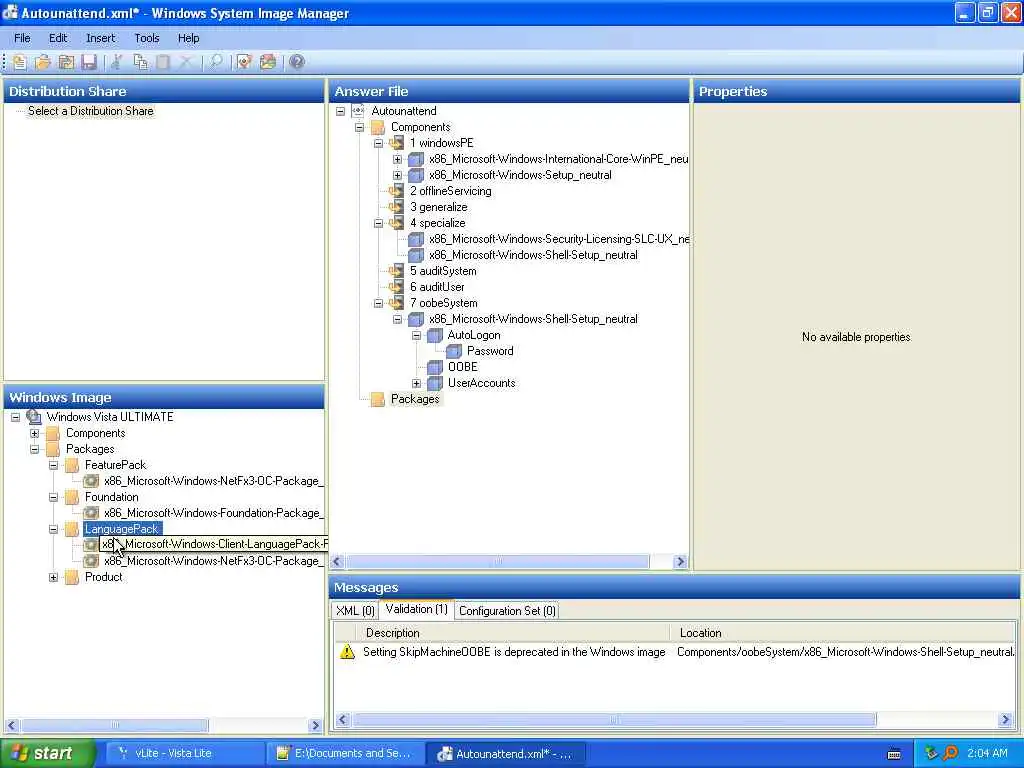The image size is (1024, 768).
Task: Switch to the Validation (1) tab
Action: tap(417, 609)
